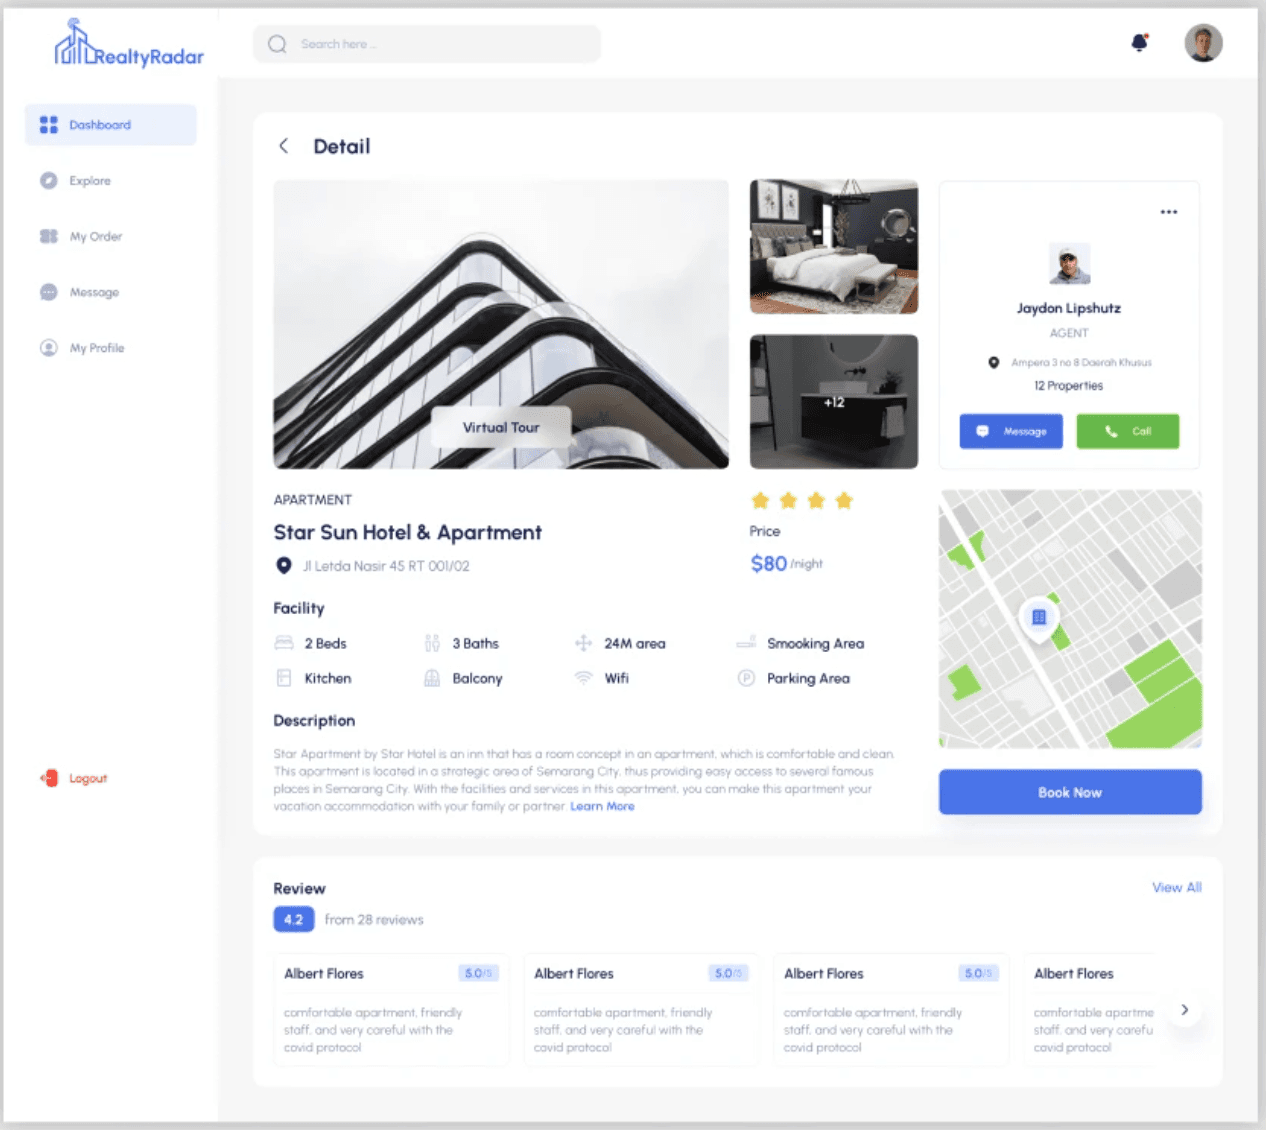Click the location pin beside property address
The height and width of the screenshot is (1130, 1266).
pyautogui.click(x=284, y=565)
